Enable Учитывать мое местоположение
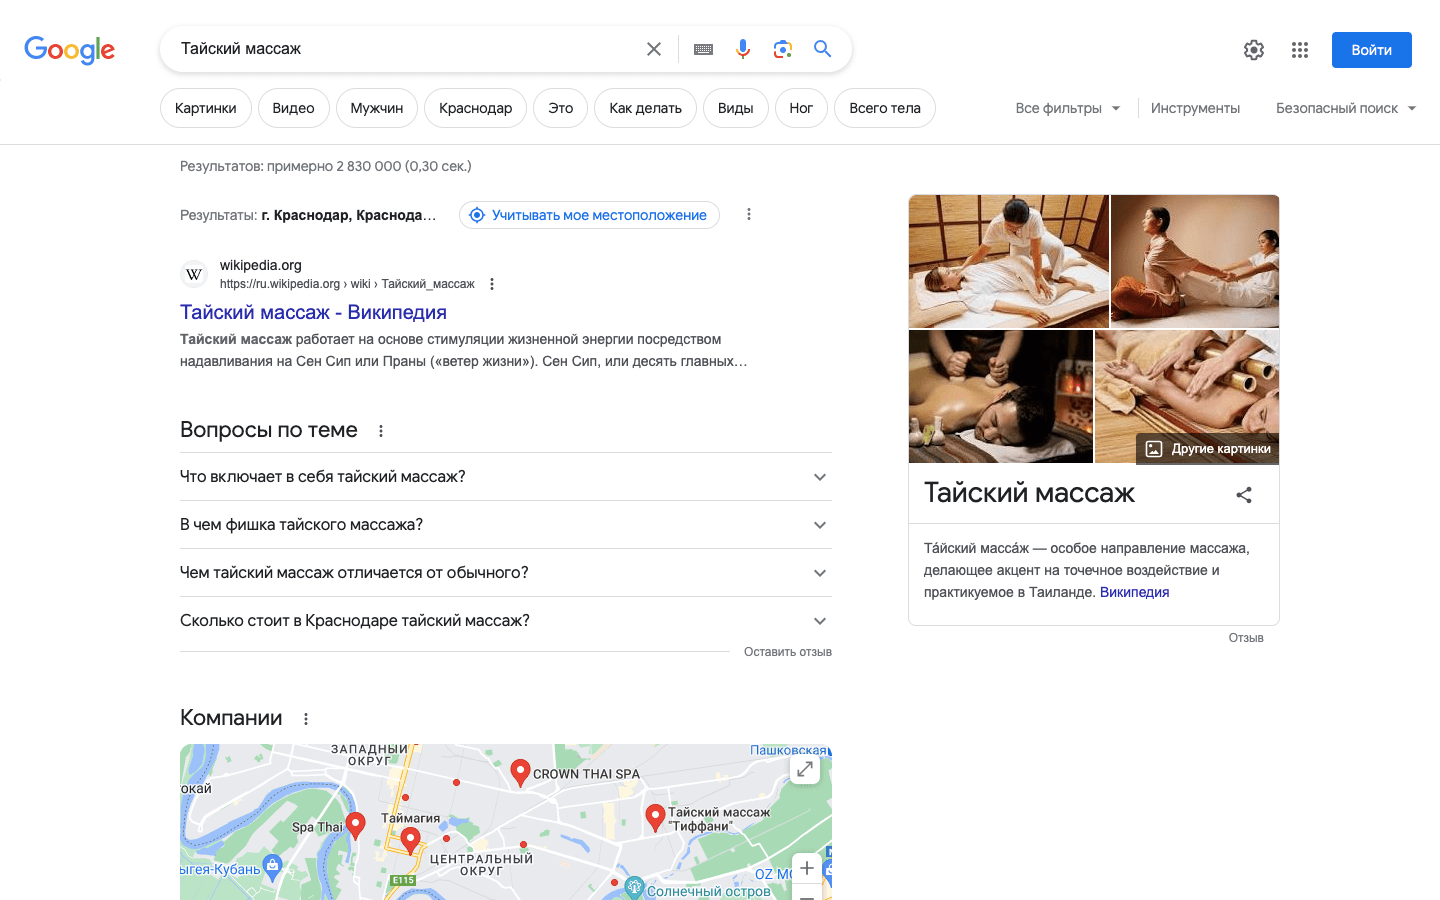Screen dimensions: 1440x900 point(589,215)
